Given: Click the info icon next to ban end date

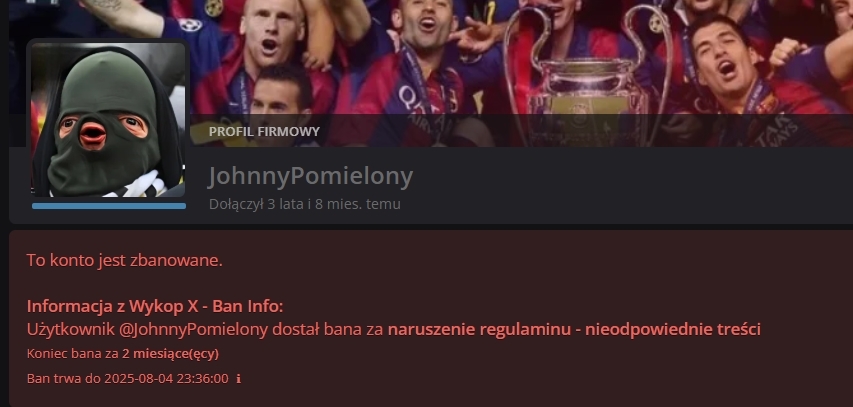Looking at the screenshot, I should coord(238,379).
